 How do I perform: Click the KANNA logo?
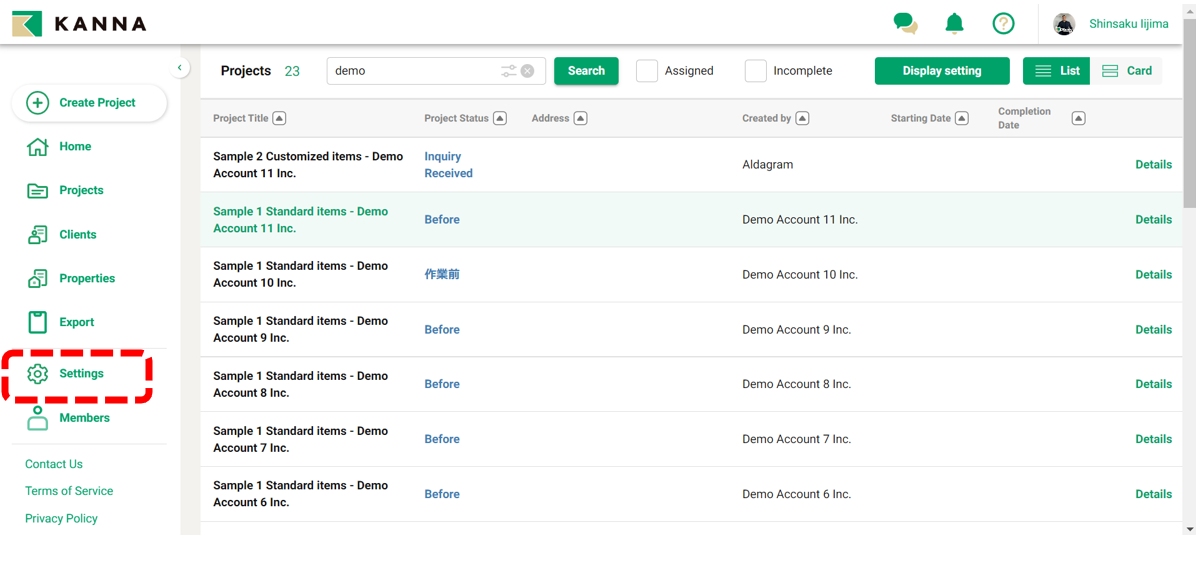79,23
